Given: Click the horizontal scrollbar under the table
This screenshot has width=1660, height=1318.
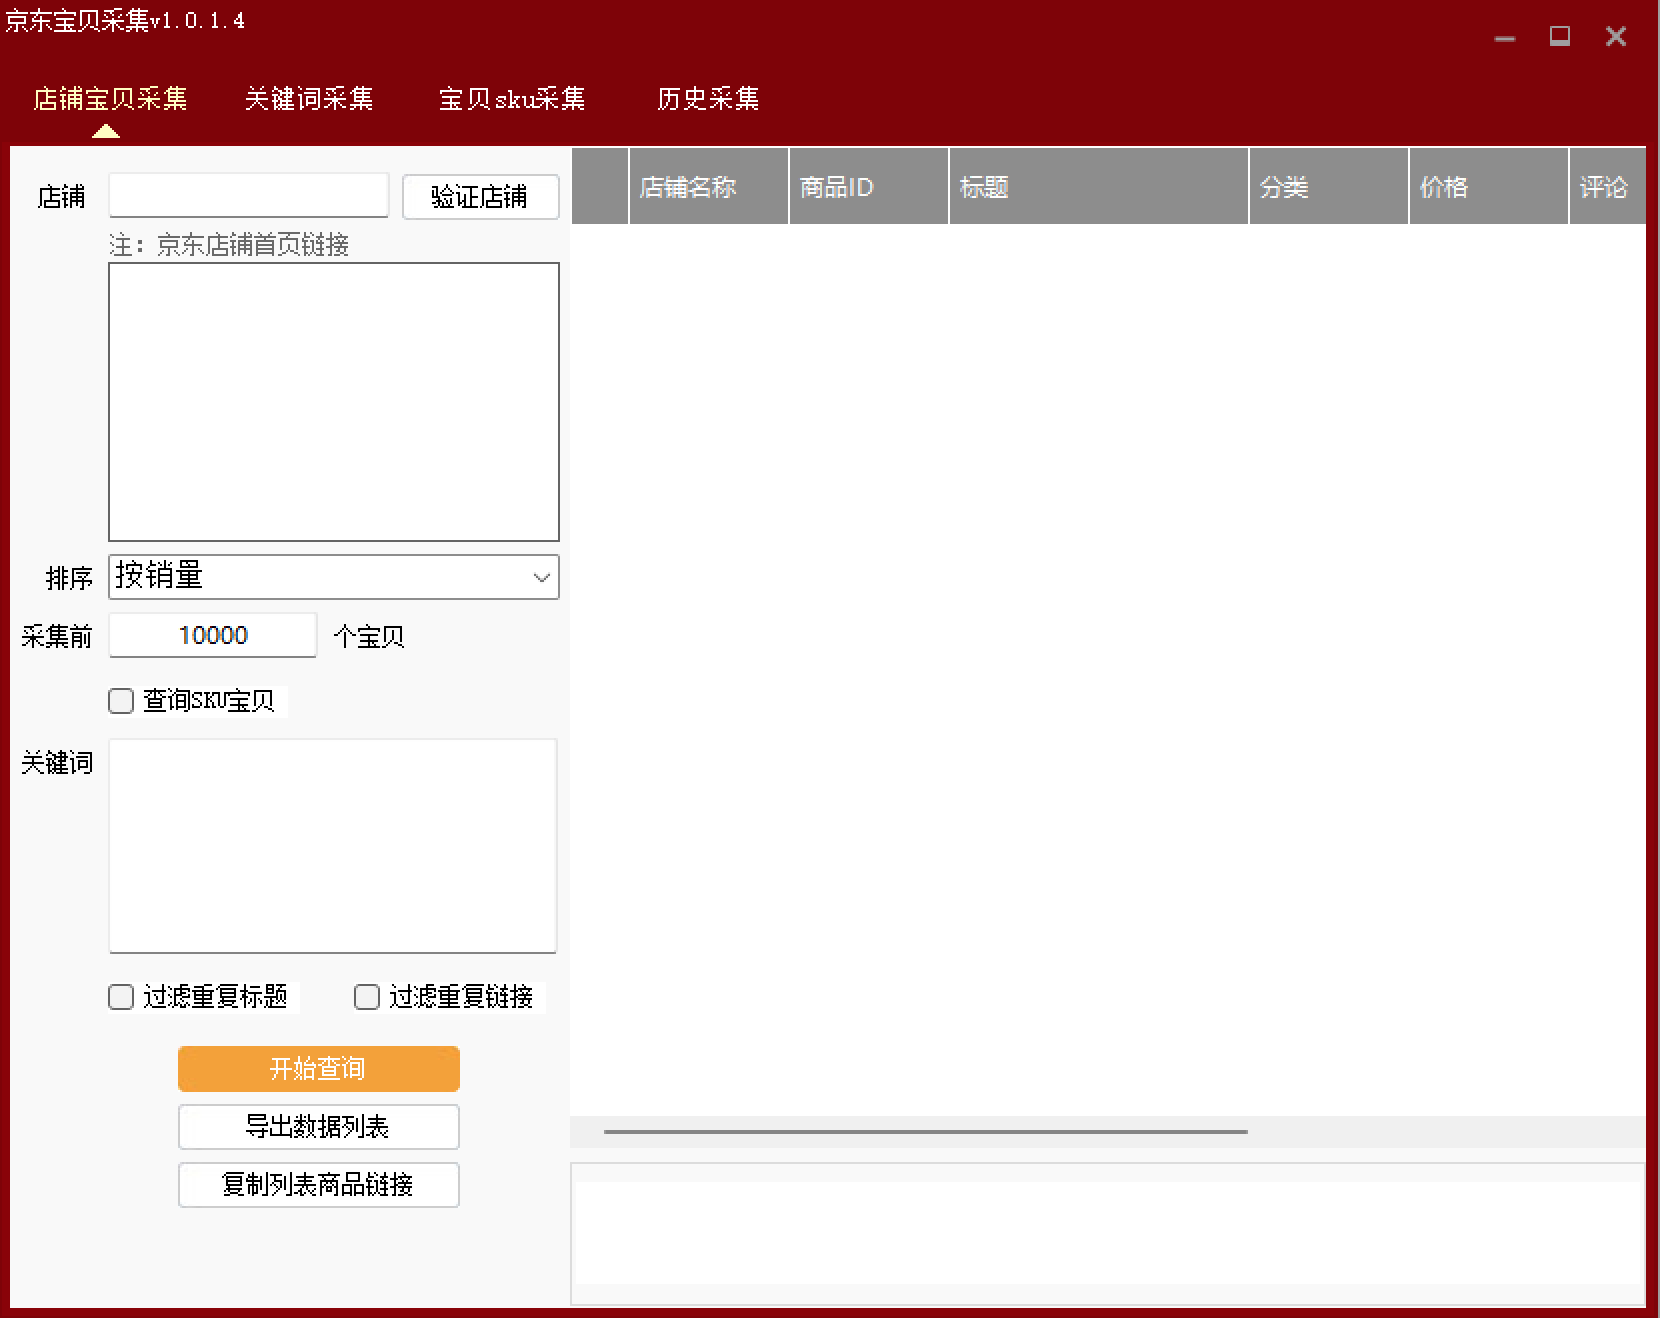Looking at the screenshot, I should (926, 1132).
